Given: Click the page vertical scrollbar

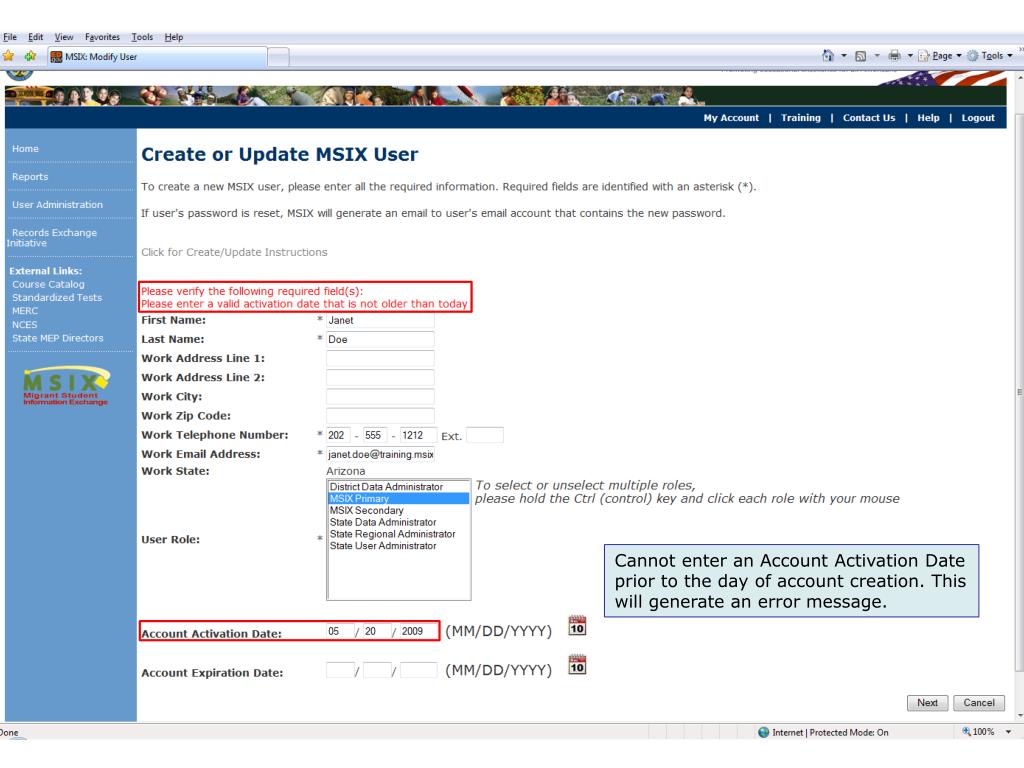Looking at the screenshot, I should click(1019, 392).
